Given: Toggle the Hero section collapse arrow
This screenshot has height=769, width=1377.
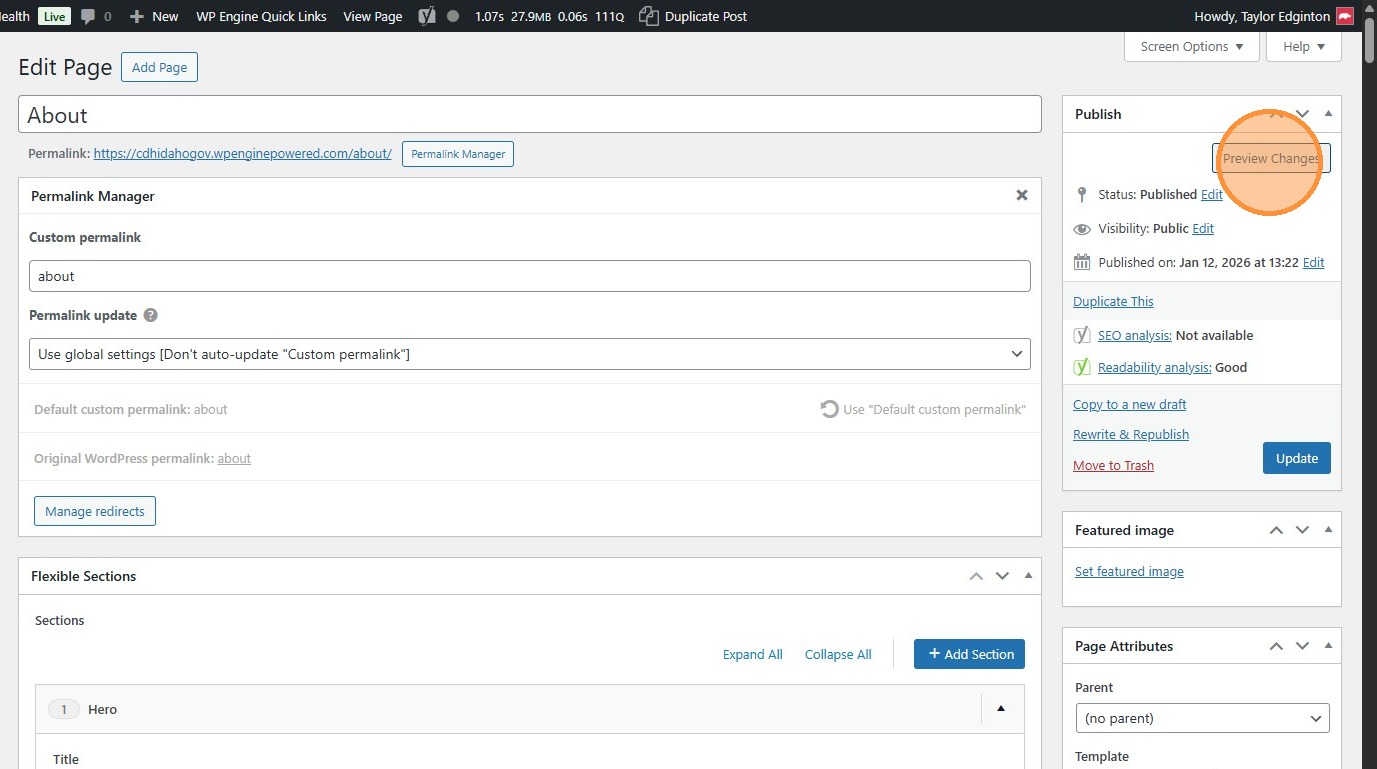Looking at the screenshot, I should [x=1000, y=709].
